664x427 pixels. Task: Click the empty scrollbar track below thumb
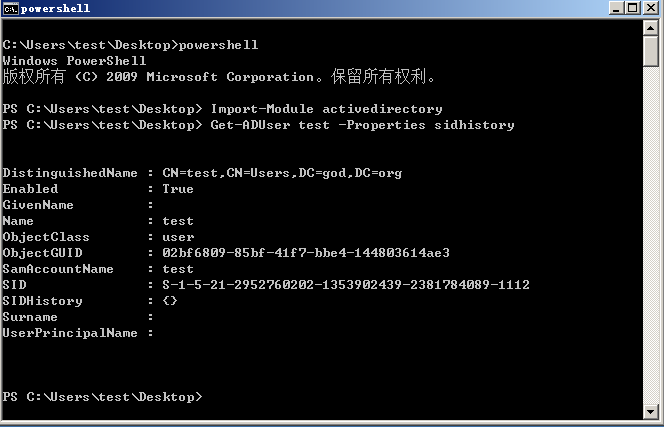tap(650, 235)
